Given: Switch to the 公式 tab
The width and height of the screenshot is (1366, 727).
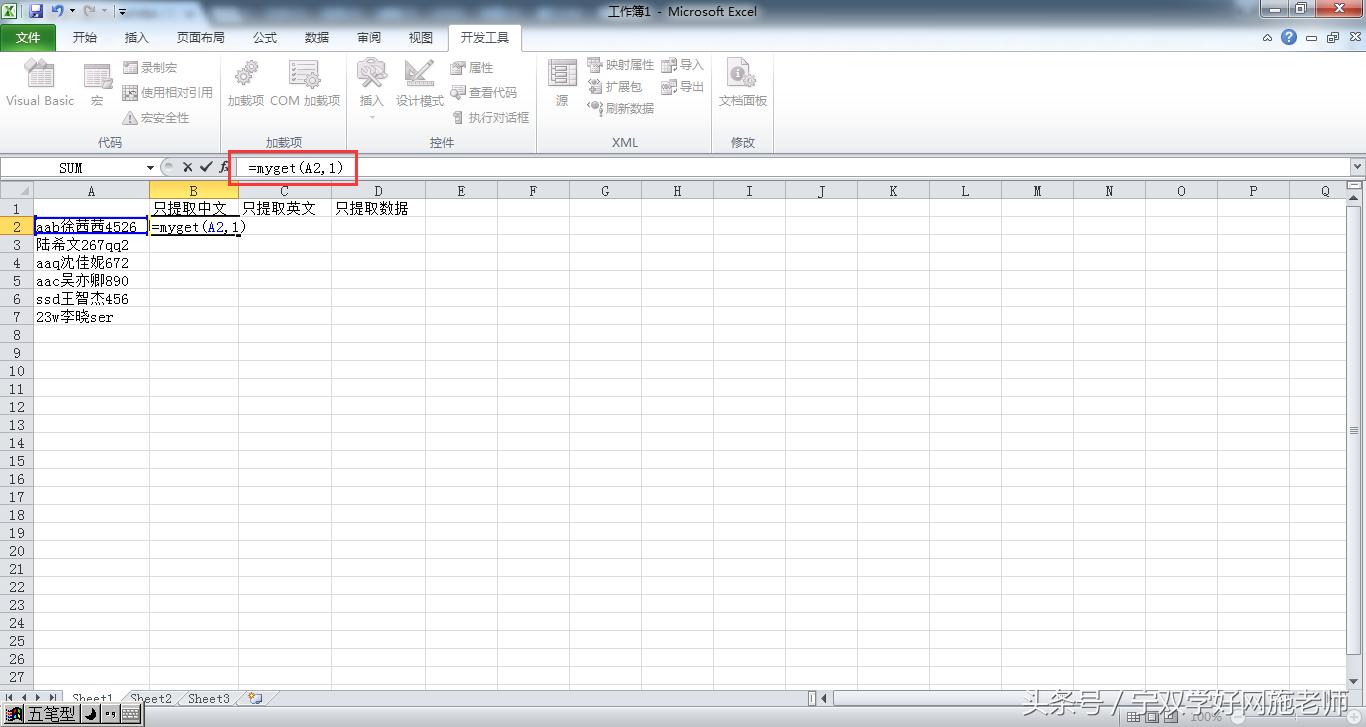Looking at the screenshot, I should (265, 38).
